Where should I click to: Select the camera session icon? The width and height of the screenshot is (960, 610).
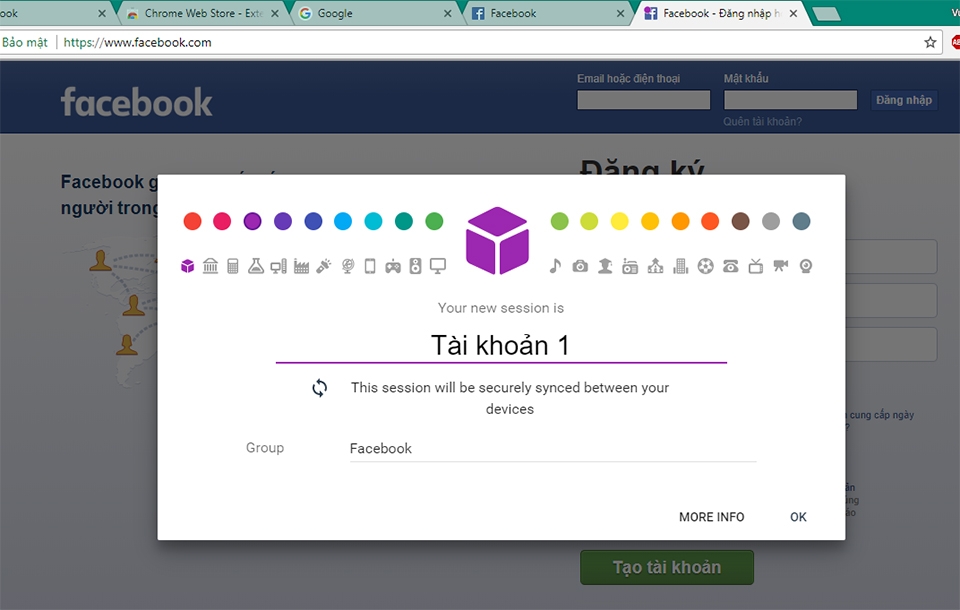(579, 266)
